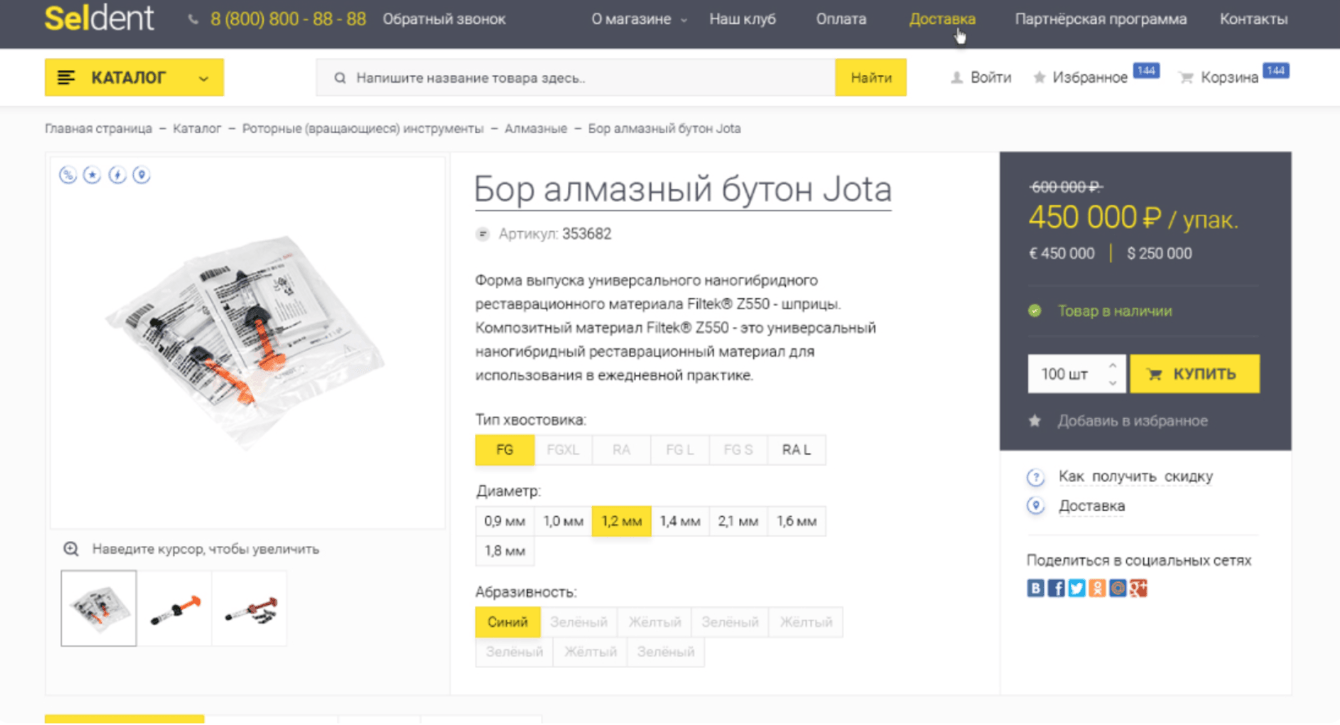Click the second product thumbnail image
Screen dimensions: 1340x725
coord(175,608)
